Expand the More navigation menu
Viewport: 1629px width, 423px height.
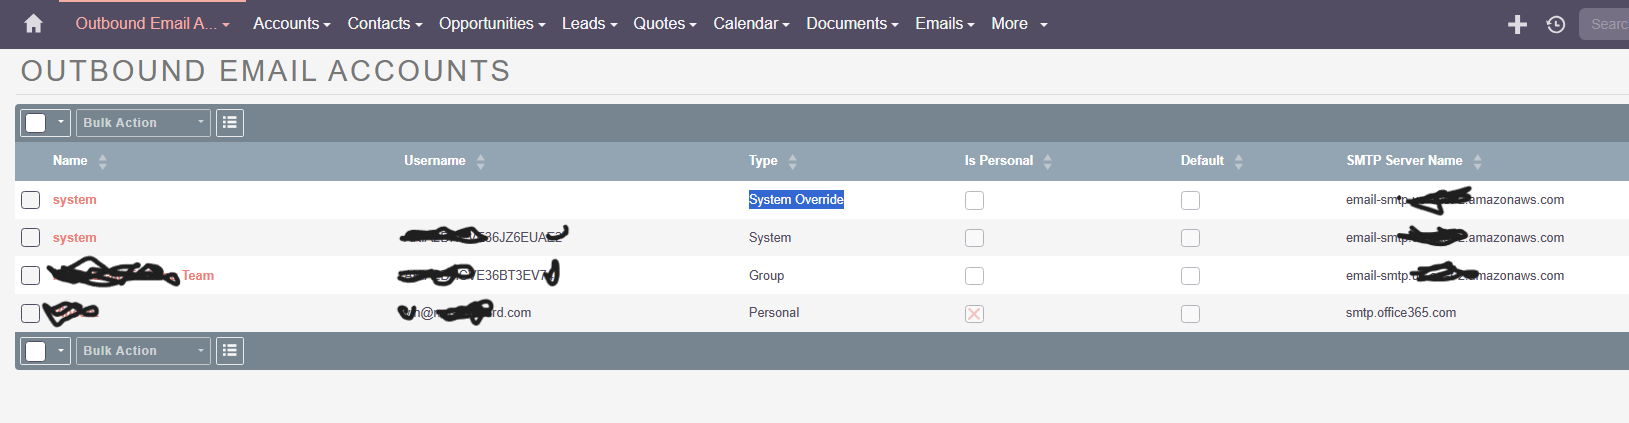tap(1019, 24)
